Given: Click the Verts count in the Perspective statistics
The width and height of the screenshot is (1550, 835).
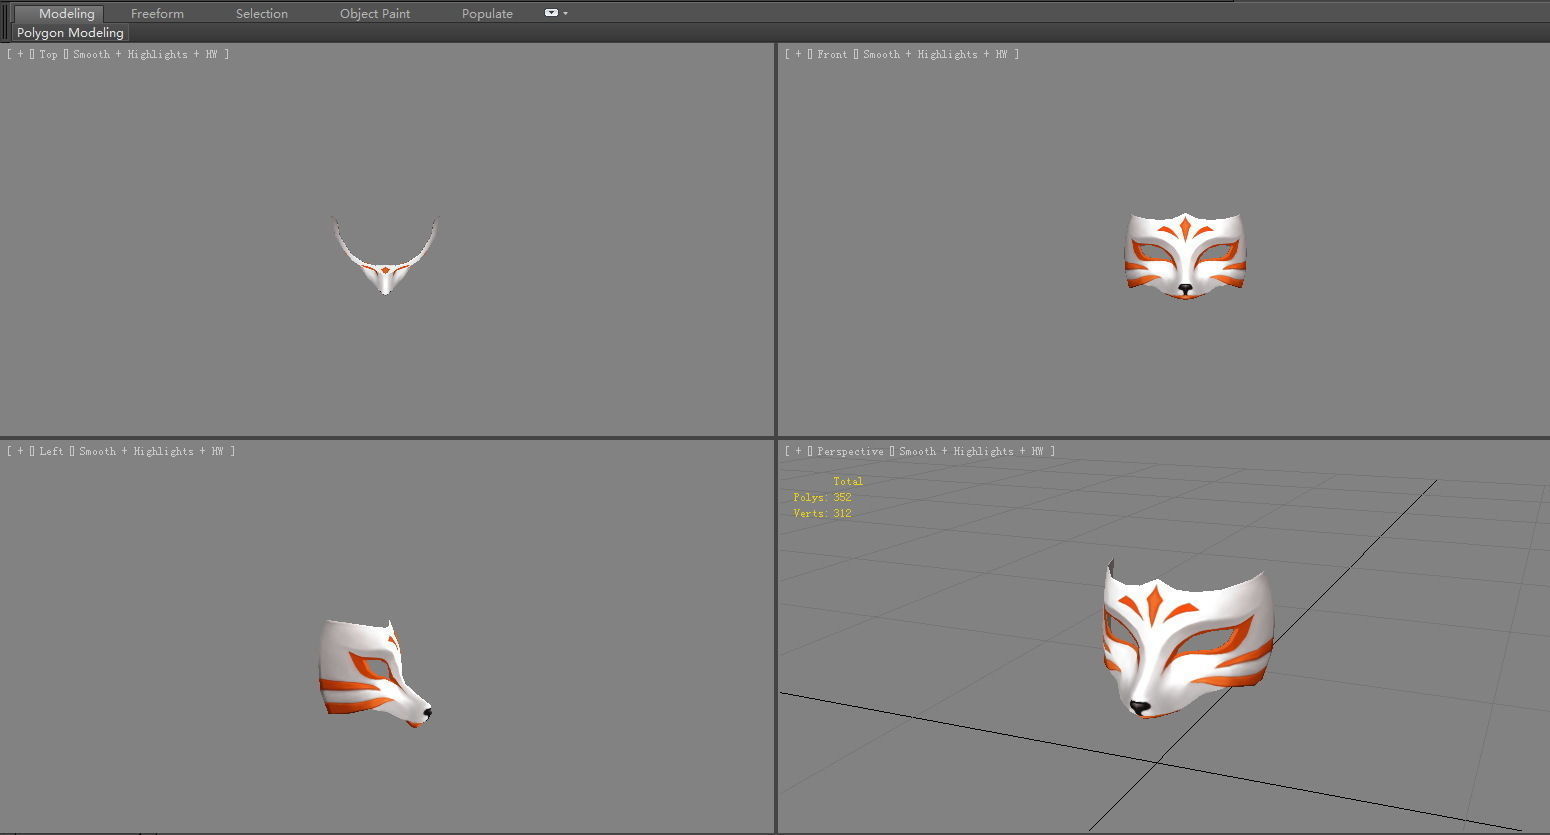Looking at the screenshot, I should pos(821,513).
